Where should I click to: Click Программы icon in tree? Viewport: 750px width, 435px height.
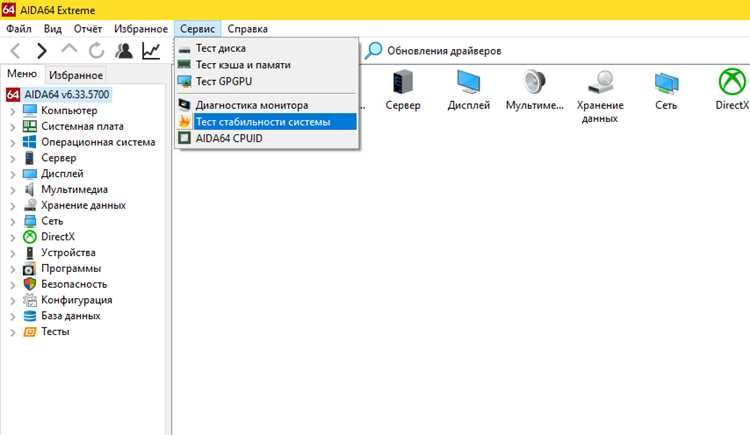(30, 268)
